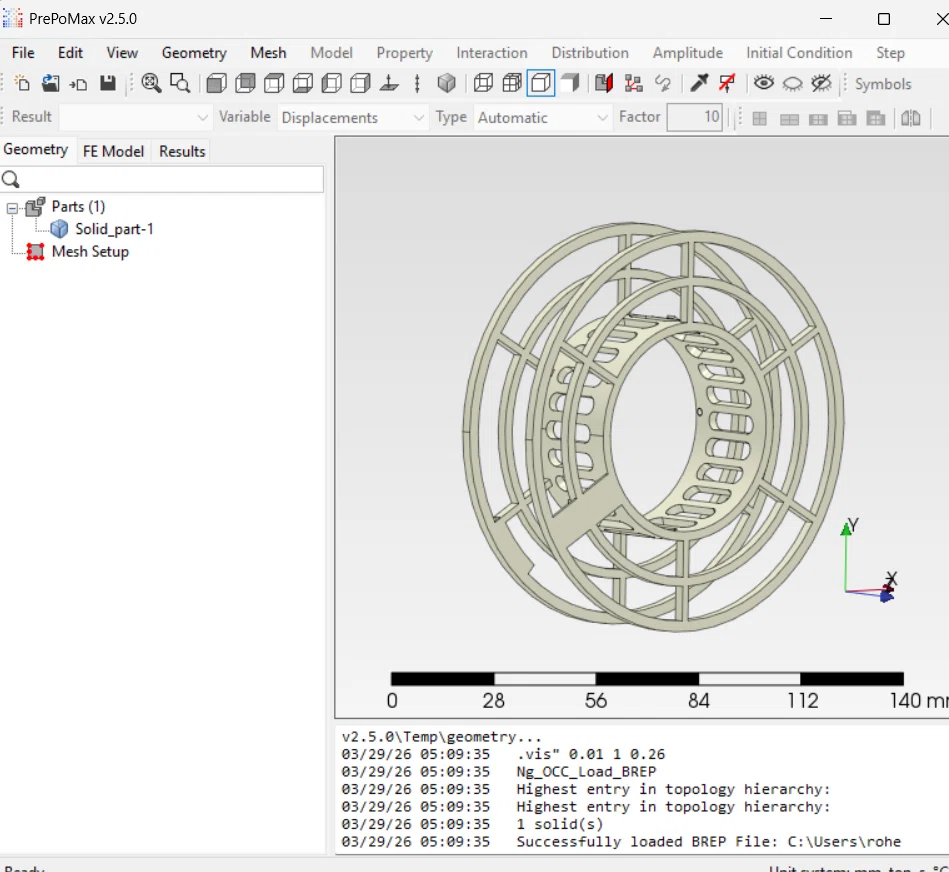Open the Variable Displacements dropdown

[353, 117]
